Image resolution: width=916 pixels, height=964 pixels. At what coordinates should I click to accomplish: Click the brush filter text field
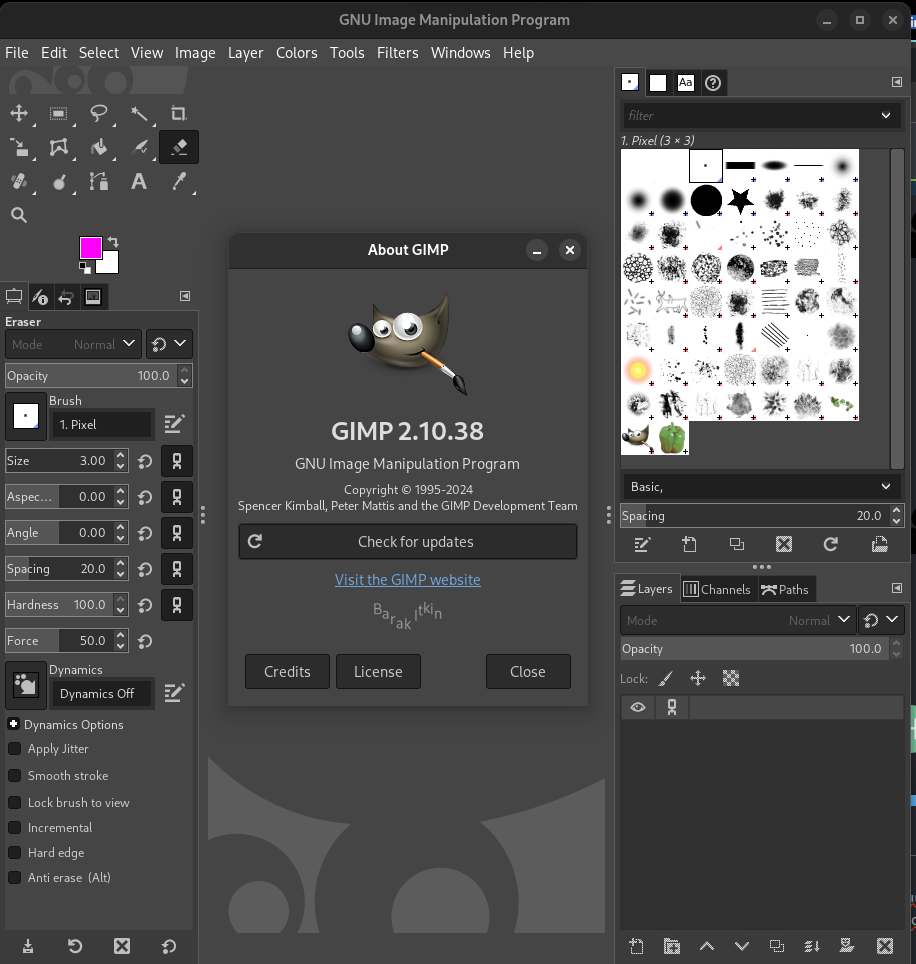coord(750,116)
